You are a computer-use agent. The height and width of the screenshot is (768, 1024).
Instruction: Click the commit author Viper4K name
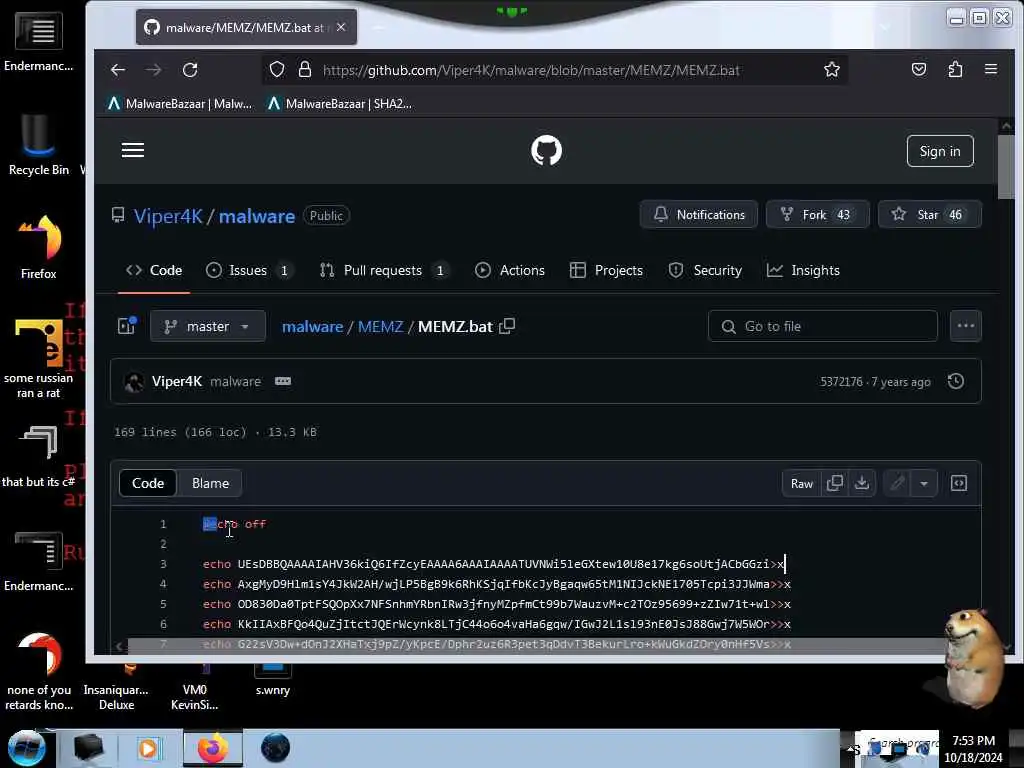(x=176, y=381)
